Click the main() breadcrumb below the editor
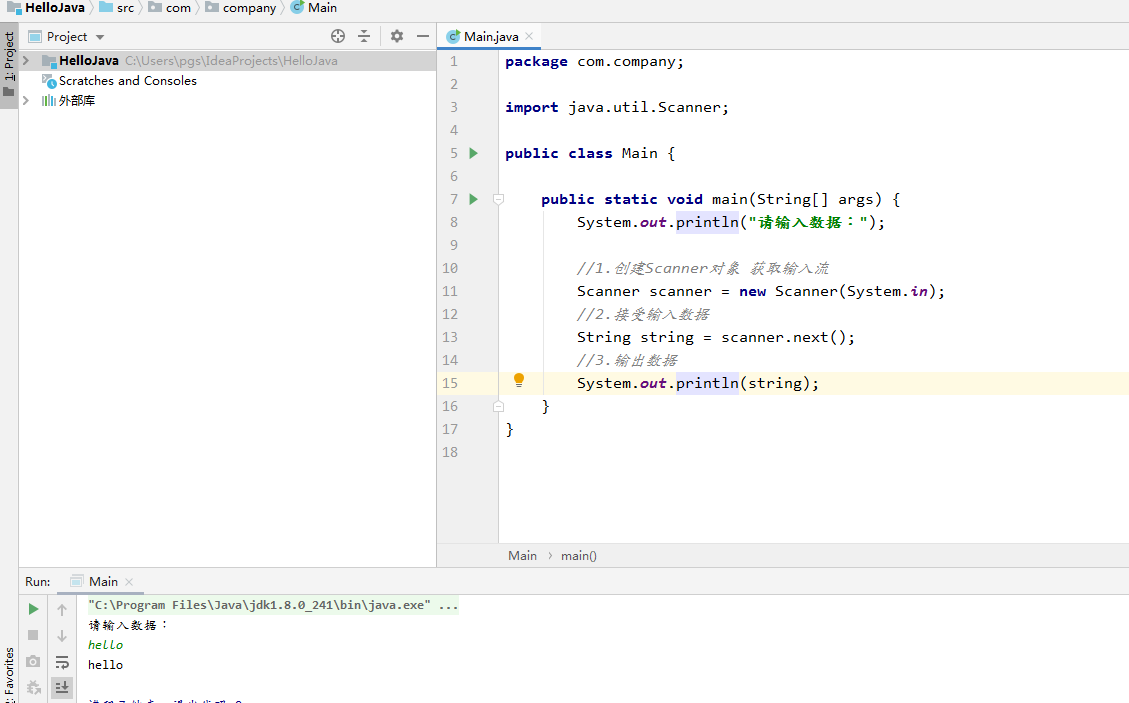Viewport: 1129px width, 703px height. (578, 556)
